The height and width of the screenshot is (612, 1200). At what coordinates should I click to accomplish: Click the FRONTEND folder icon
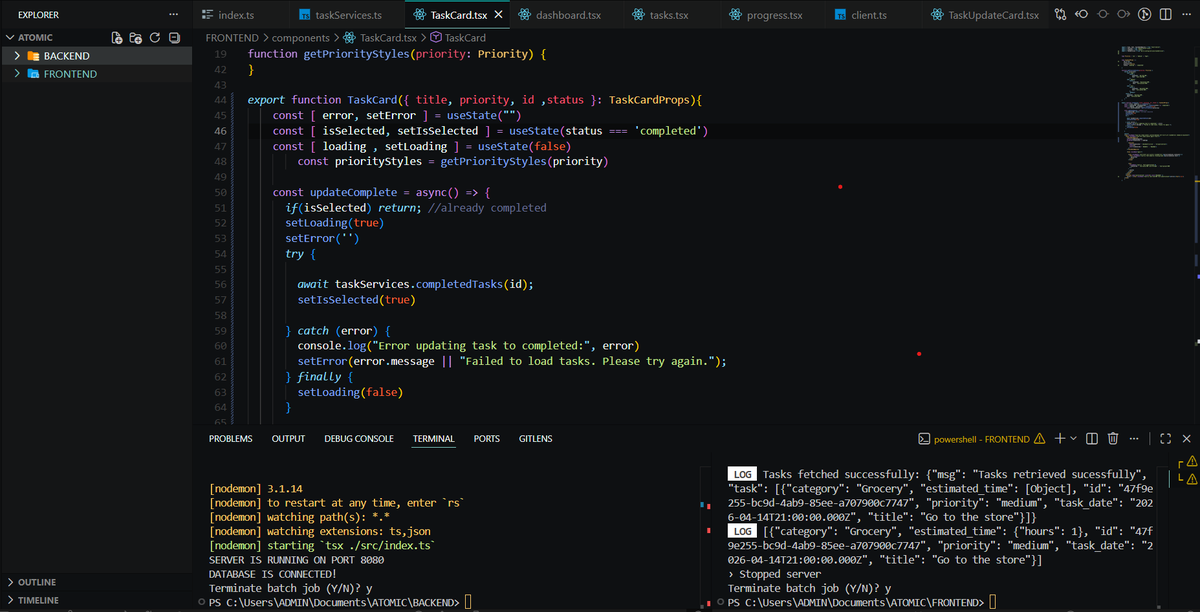(34, 74)
